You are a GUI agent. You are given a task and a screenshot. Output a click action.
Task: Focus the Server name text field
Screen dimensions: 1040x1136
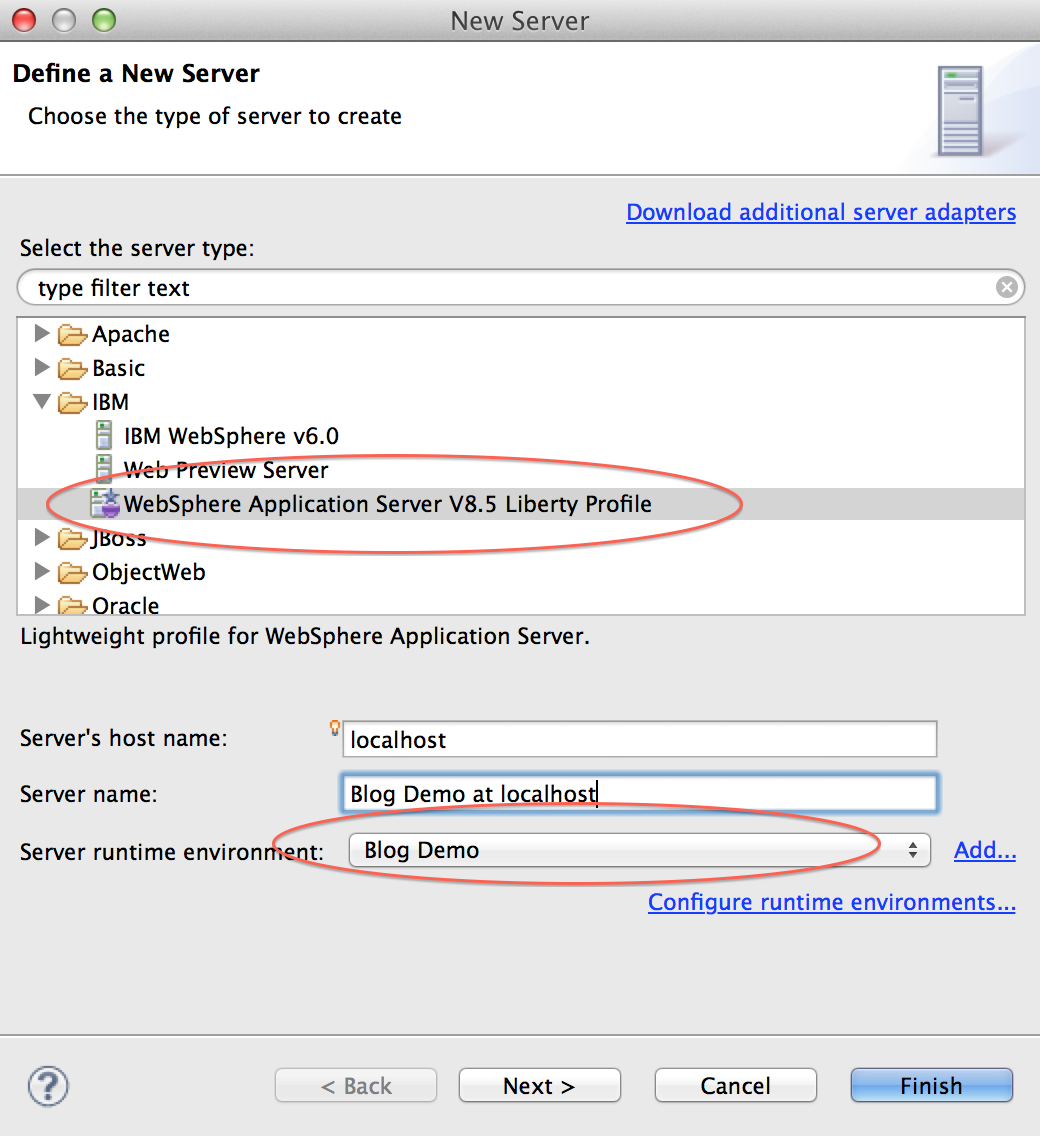click(x=640, y=793)
